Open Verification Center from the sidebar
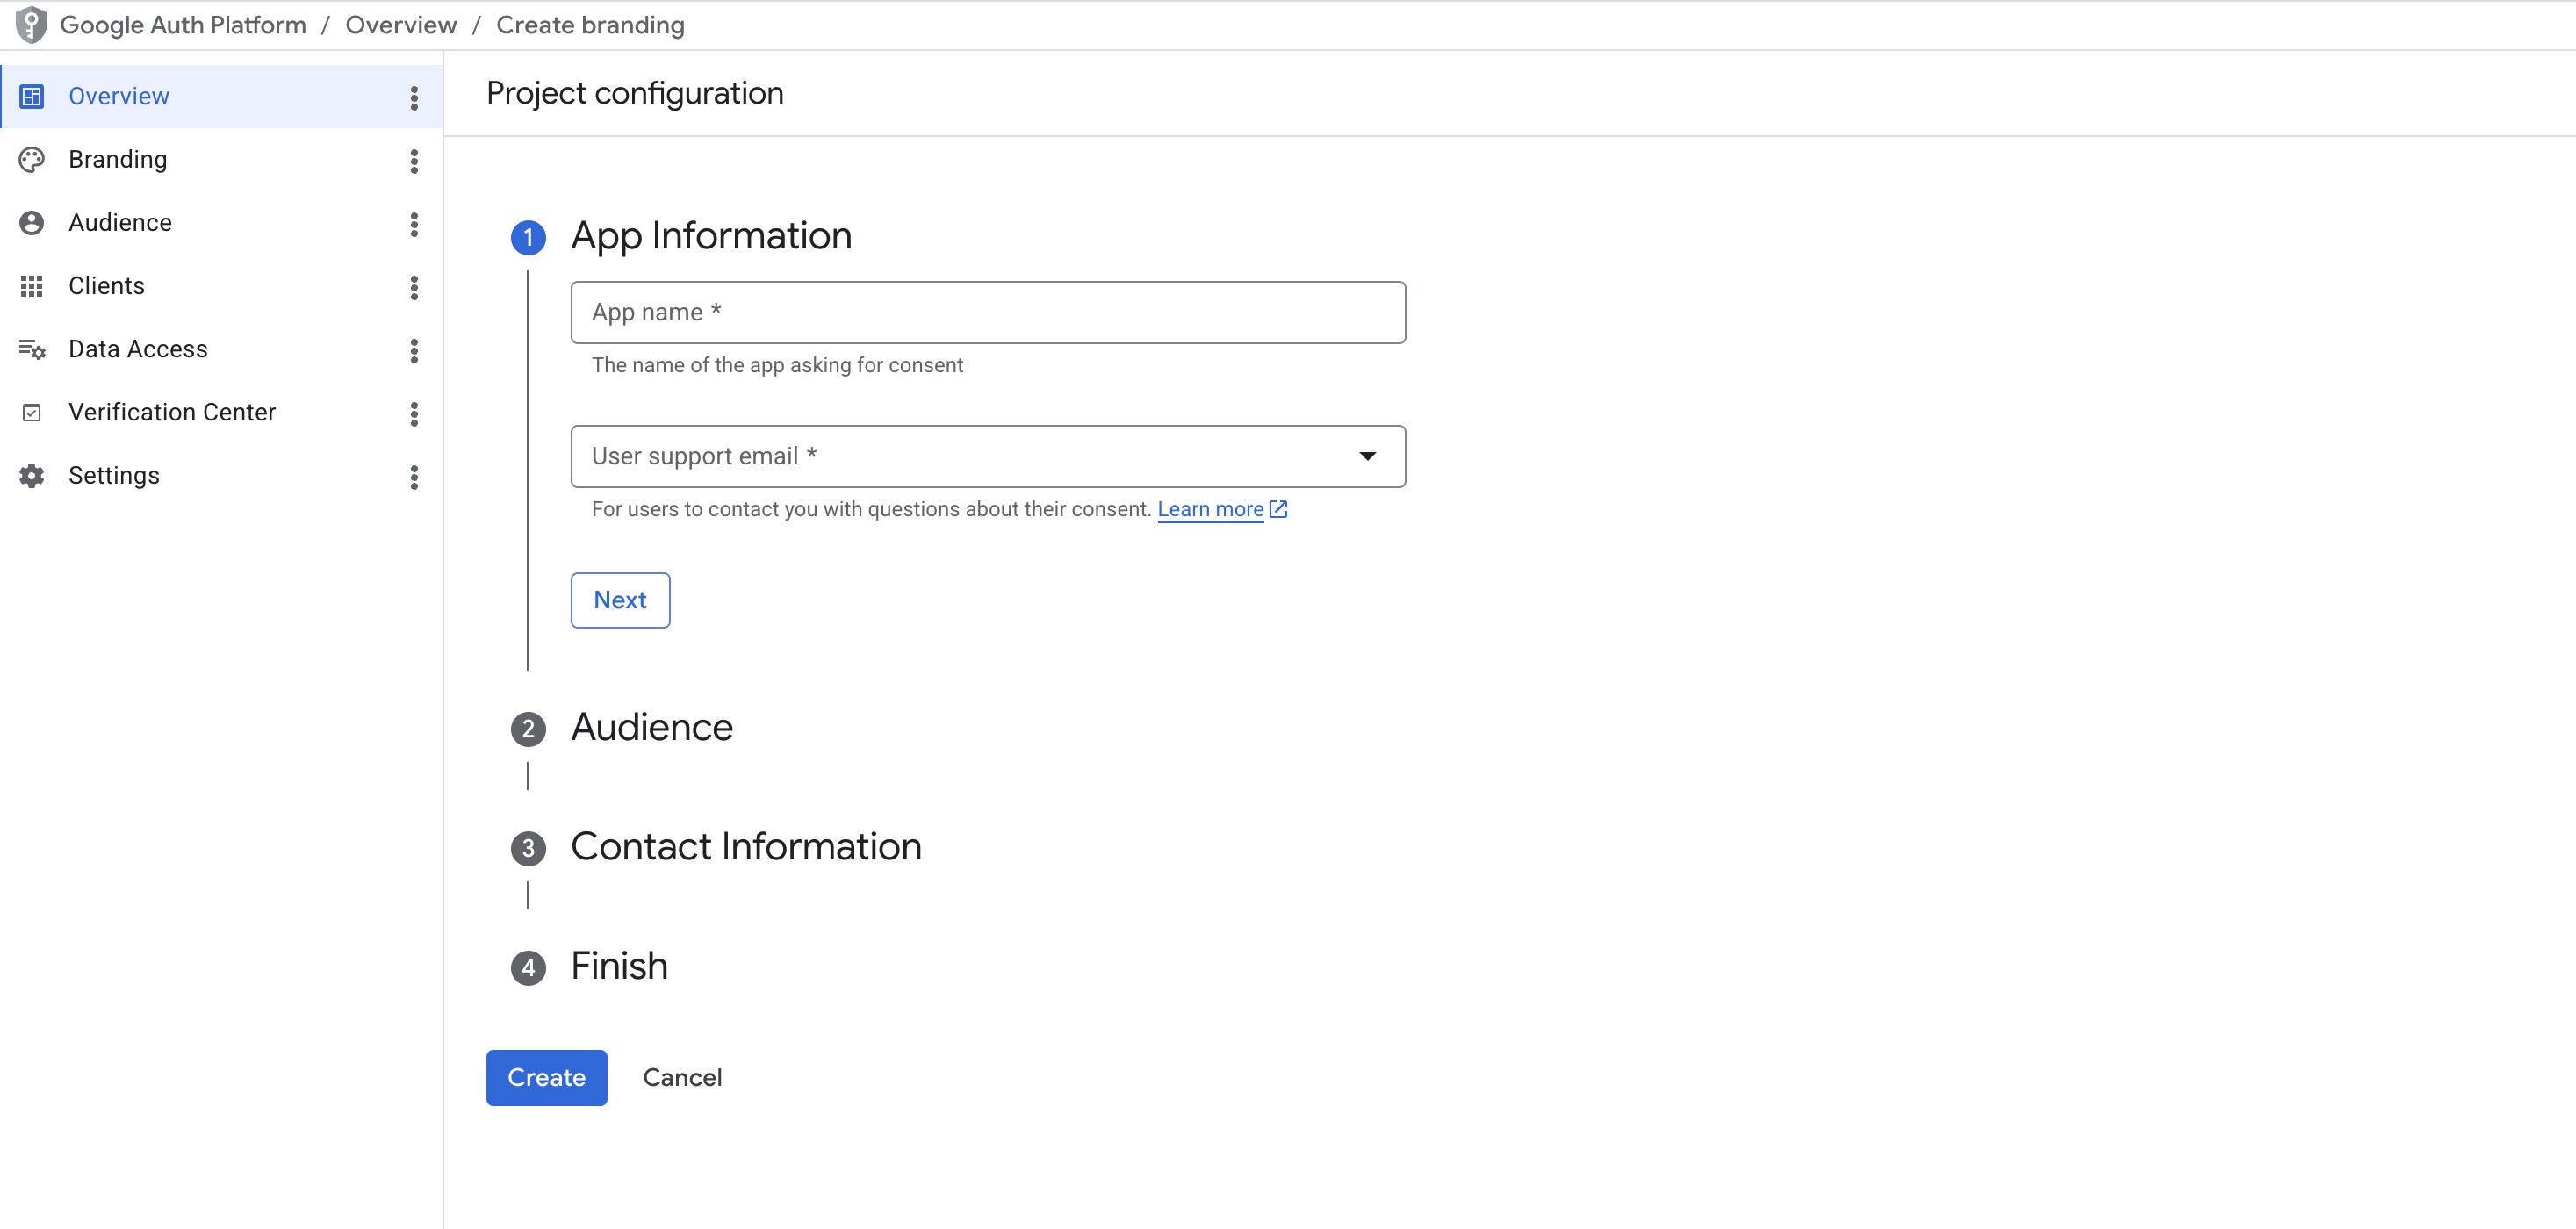Viewport: 2576px width, 1229px height. pyautogui.click(x=221, y=412)
